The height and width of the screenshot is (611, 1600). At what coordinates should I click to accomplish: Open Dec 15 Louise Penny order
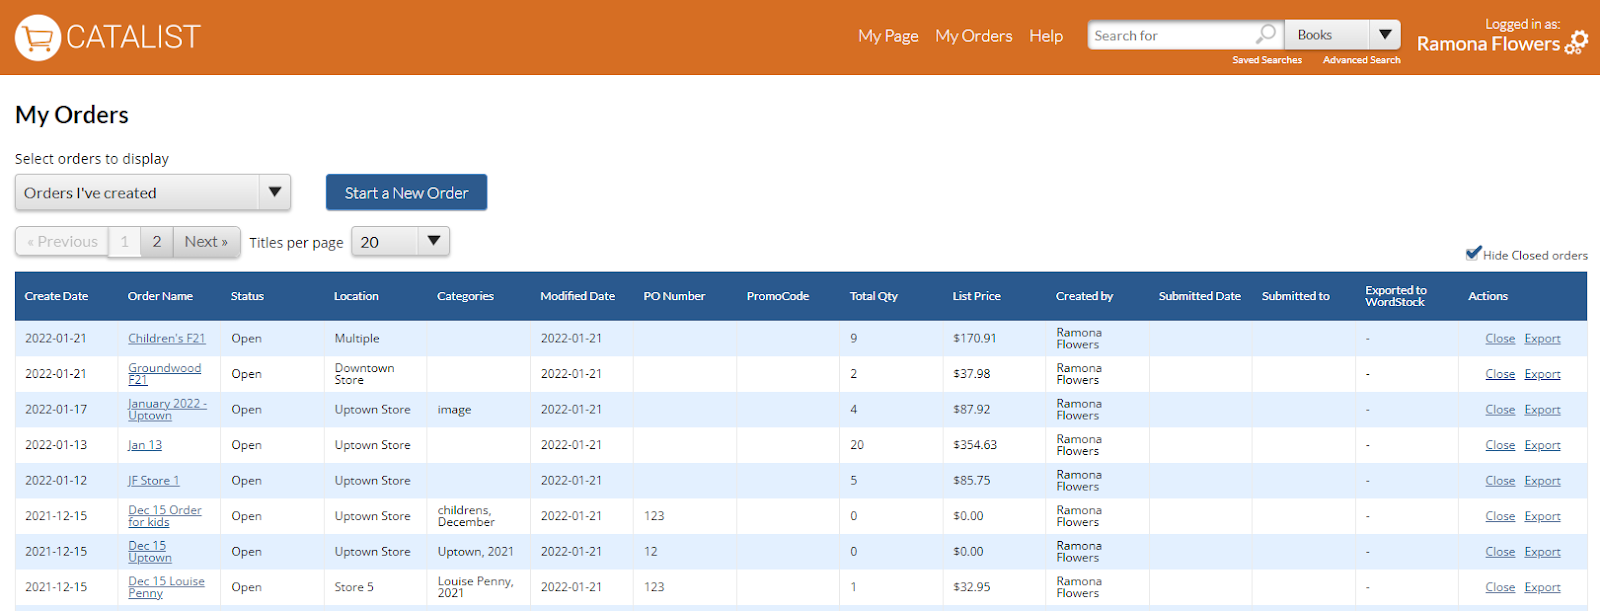pyautogui.click(x=166, y=587)
